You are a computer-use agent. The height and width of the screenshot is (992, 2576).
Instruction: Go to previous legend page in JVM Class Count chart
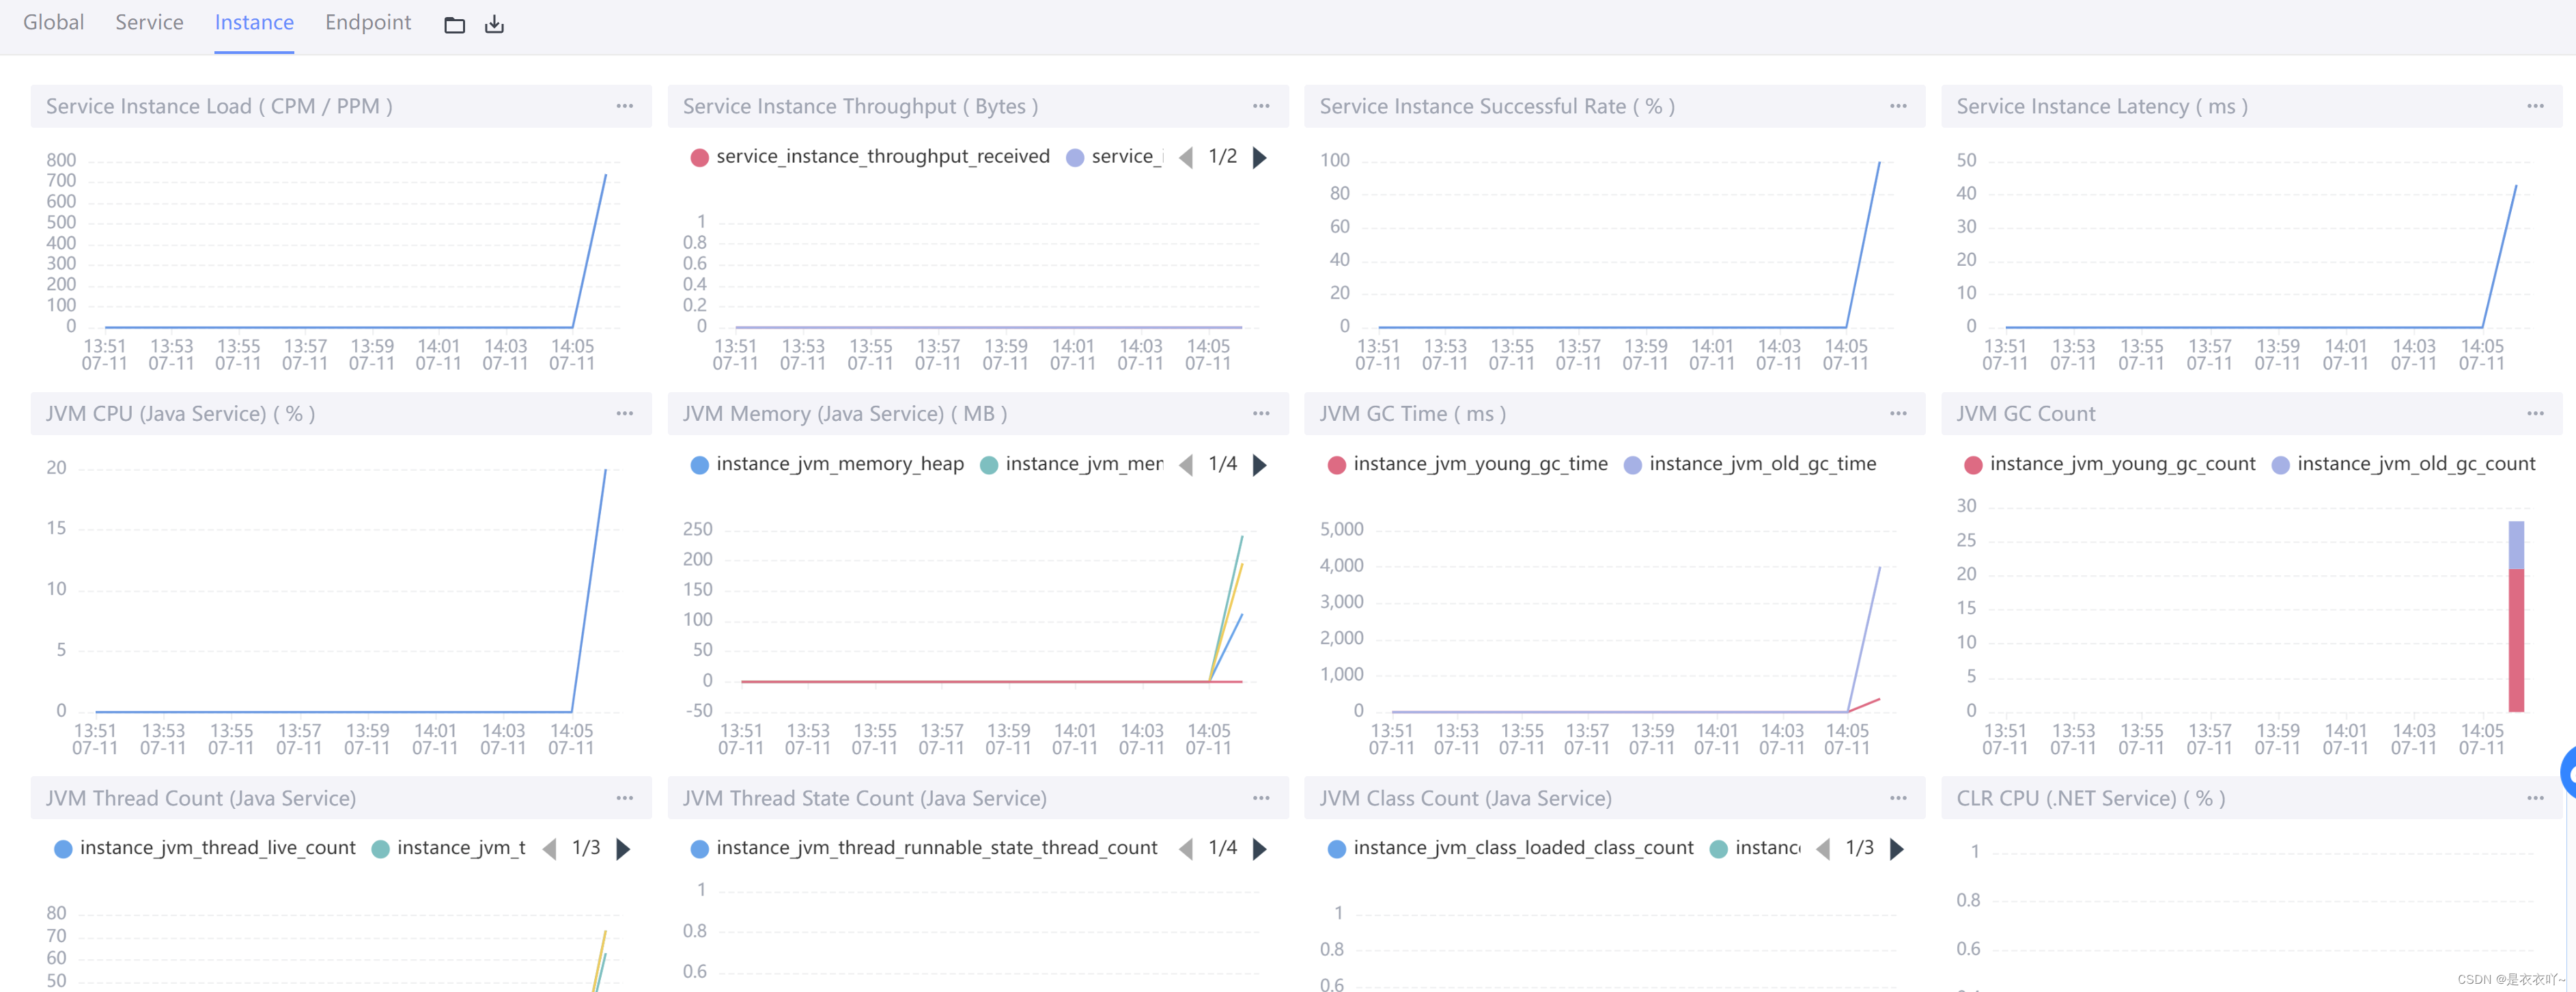tap(1823, 849)
